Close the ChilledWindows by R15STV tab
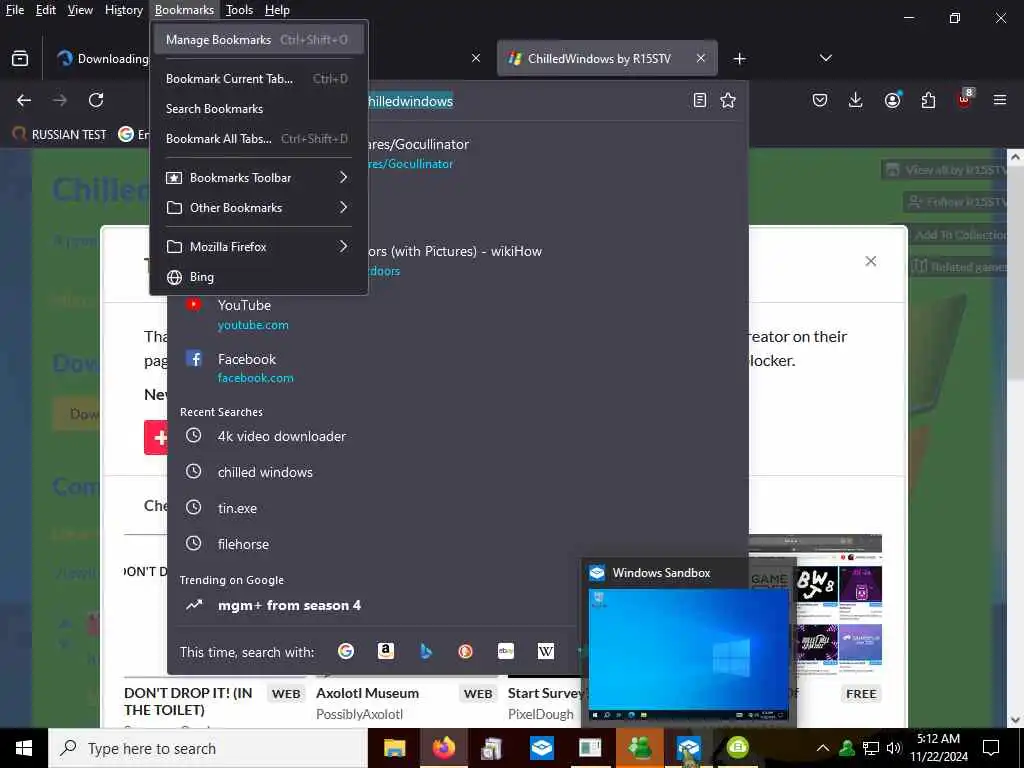This screenshot has height=768, width=1024. click(x=701, y=58)
